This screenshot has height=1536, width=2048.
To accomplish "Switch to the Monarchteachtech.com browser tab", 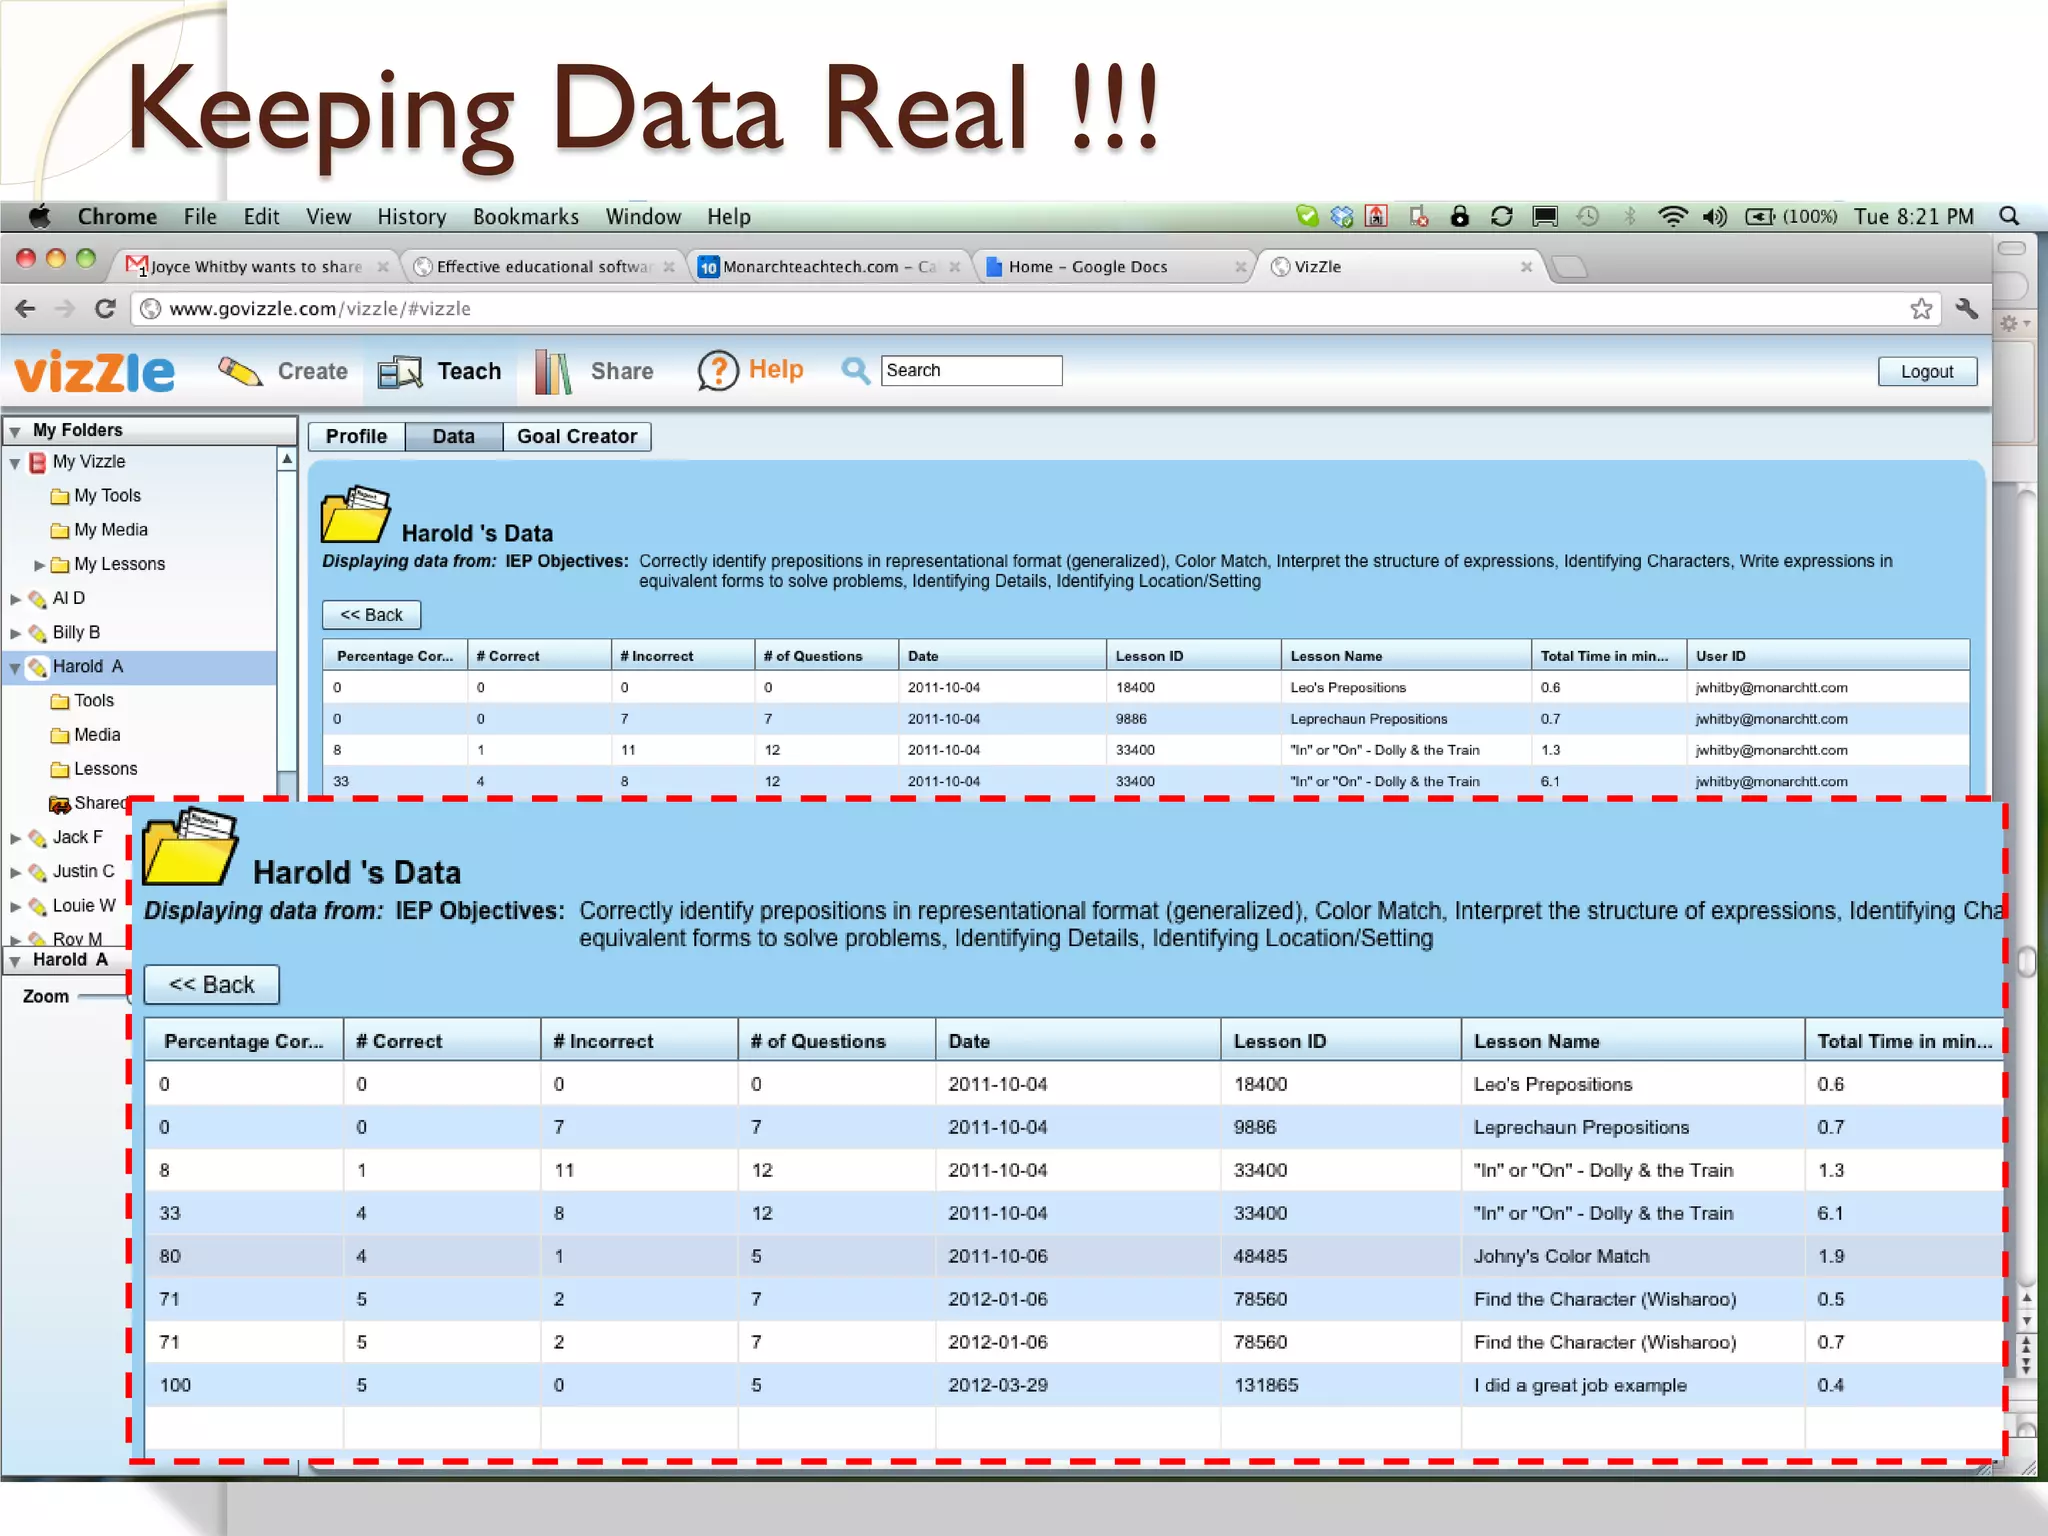I will point(828,267).
